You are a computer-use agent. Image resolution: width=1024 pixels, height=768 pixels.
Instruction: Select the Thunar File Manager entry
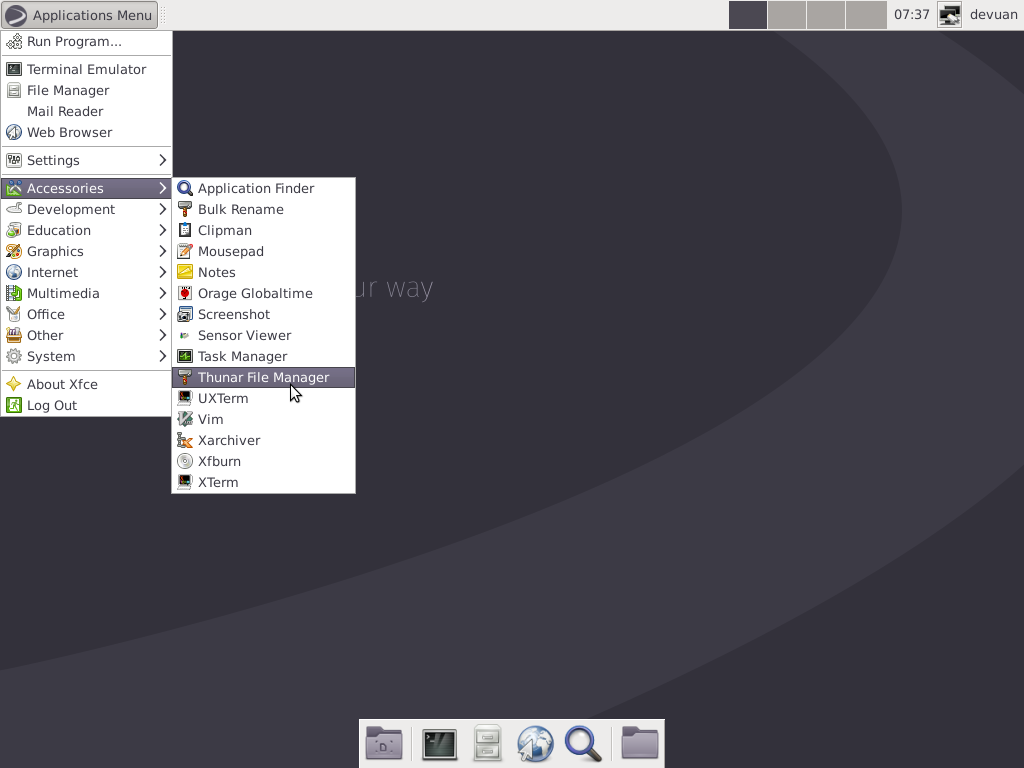pyautogui.click(x=262, y=377)
